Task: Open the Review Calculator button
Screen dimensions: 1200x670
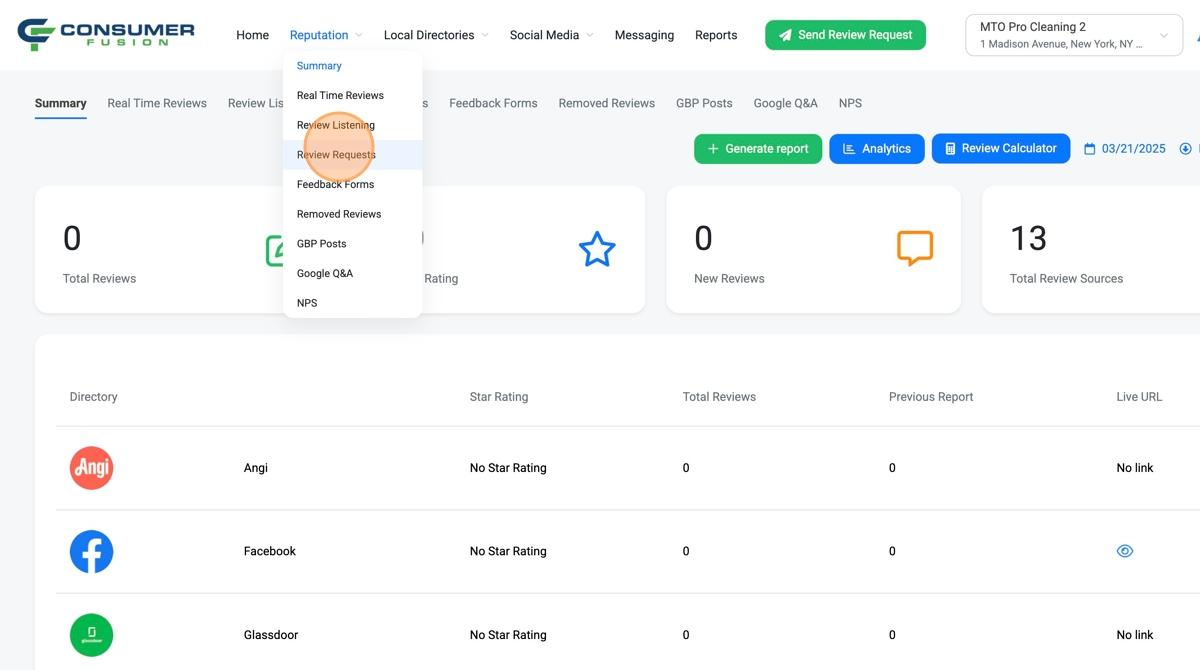Action: coord(1001,149)
